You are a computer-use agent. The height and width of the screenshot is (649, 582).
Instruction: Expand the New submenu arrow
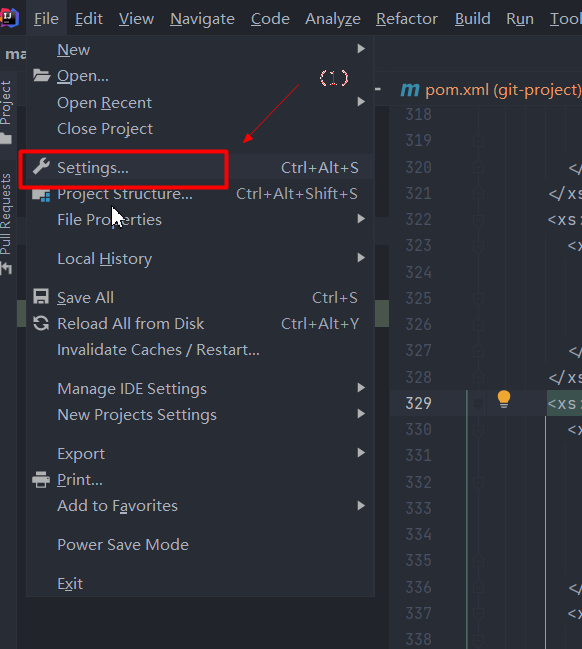point(361,49)
